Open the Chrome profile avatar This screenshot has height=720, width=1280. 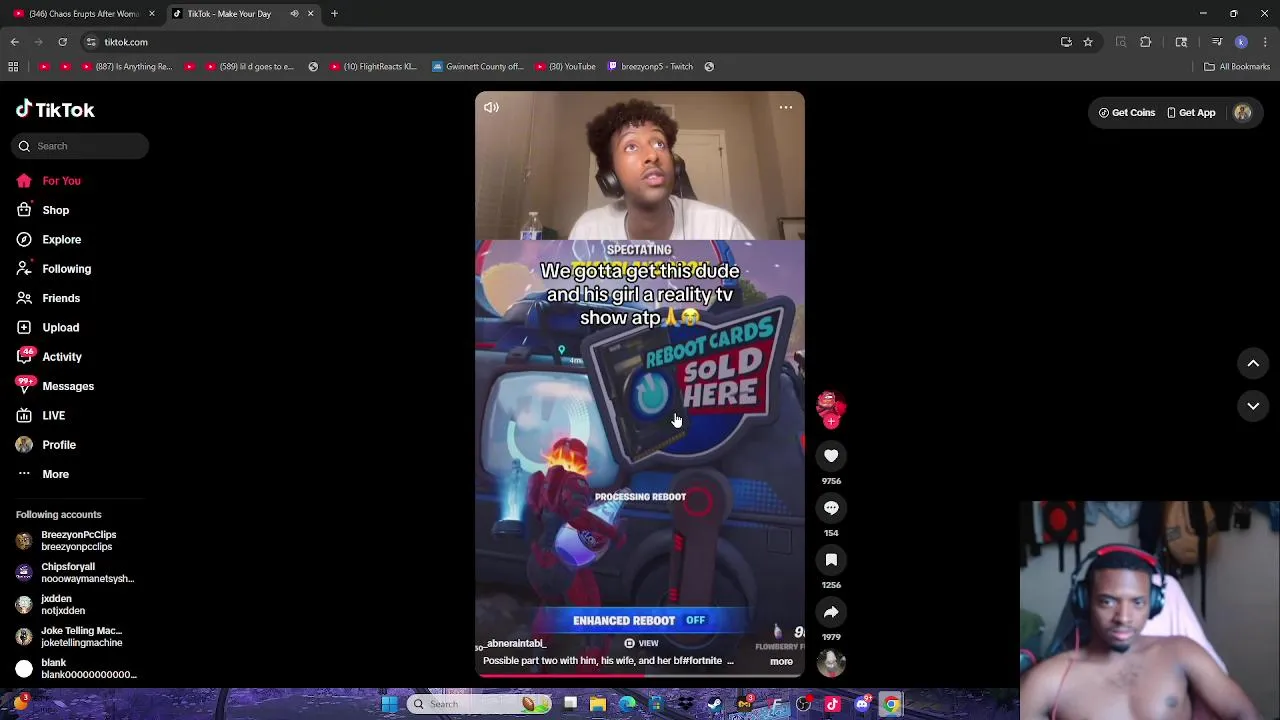pyautogui.click(x=1241, y=42)
